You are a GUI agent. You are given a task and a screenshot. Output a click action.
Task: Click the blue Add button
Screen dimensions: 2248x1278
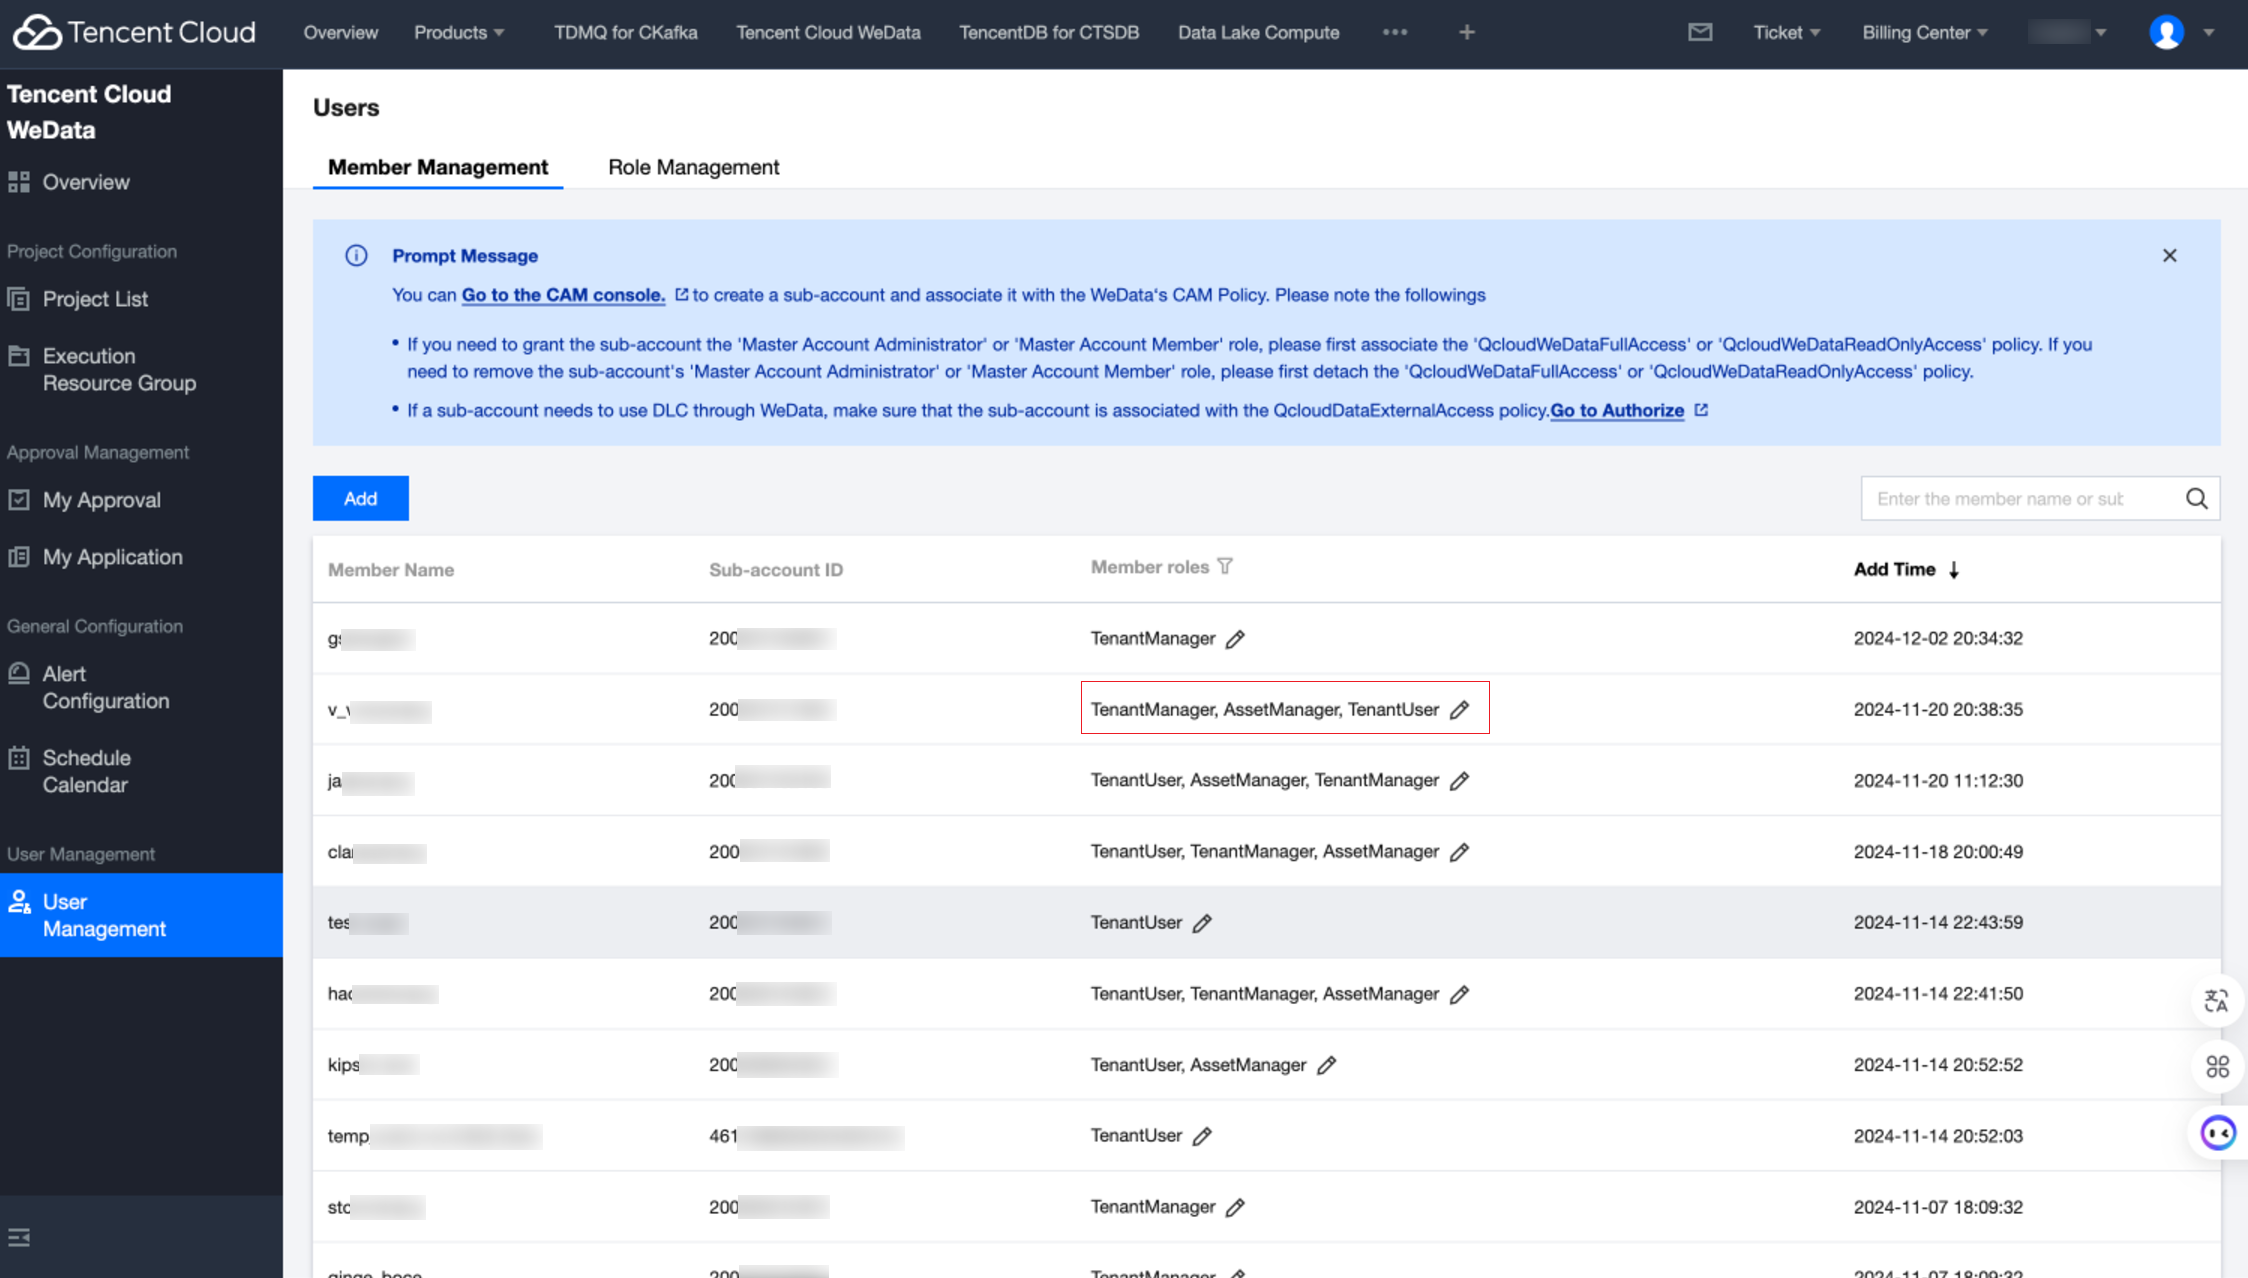coord(360,498)
